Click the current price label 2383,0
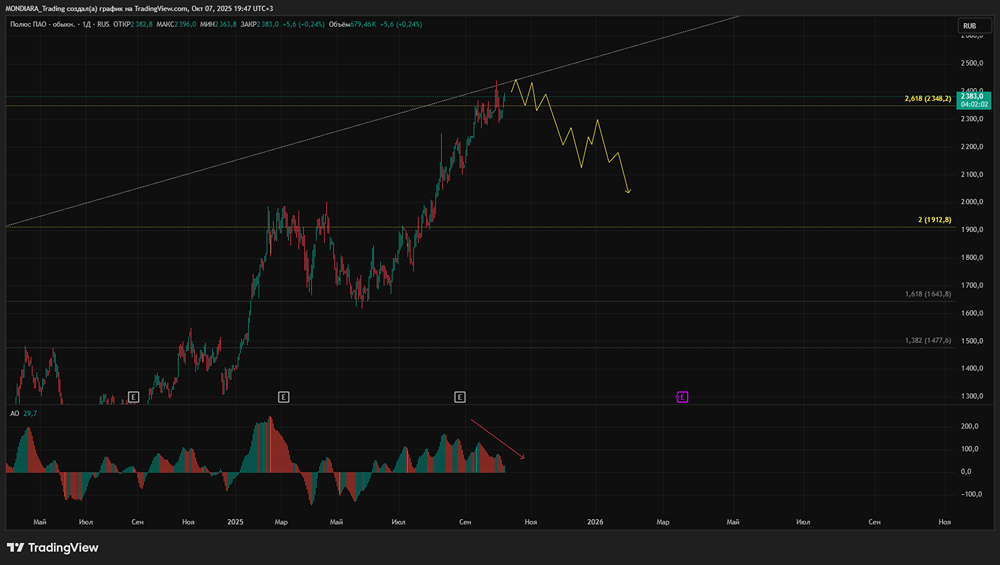 click(974, 100)
